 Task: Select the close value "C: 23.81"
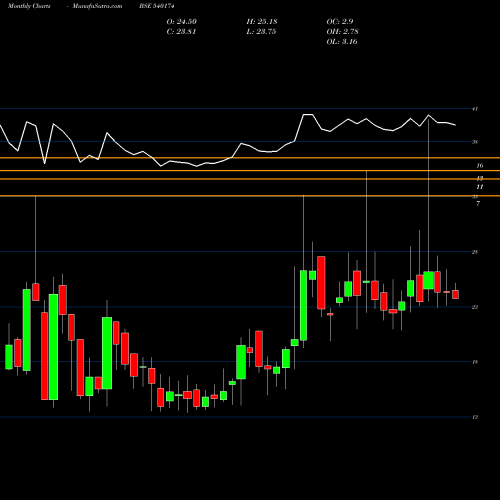click(x=181, y=32)
